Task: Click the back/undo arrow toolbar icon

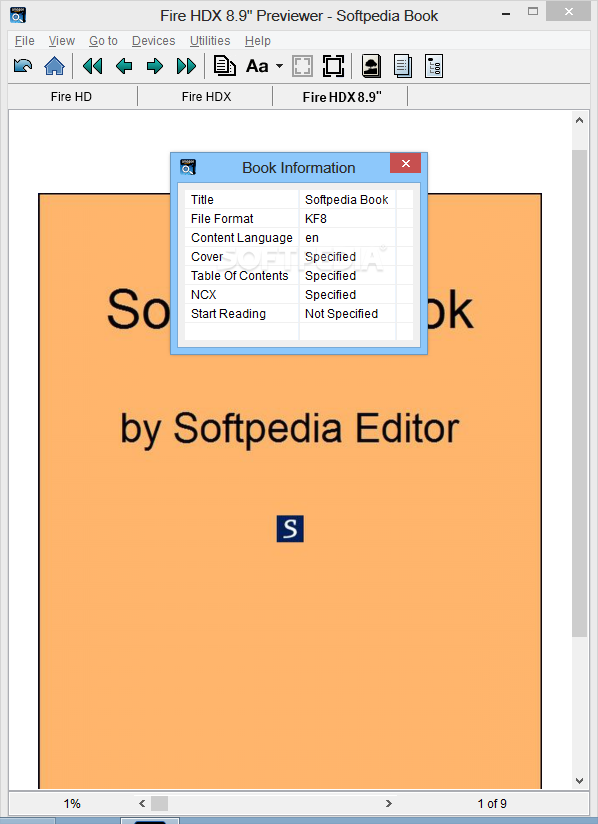Action: 23,66
